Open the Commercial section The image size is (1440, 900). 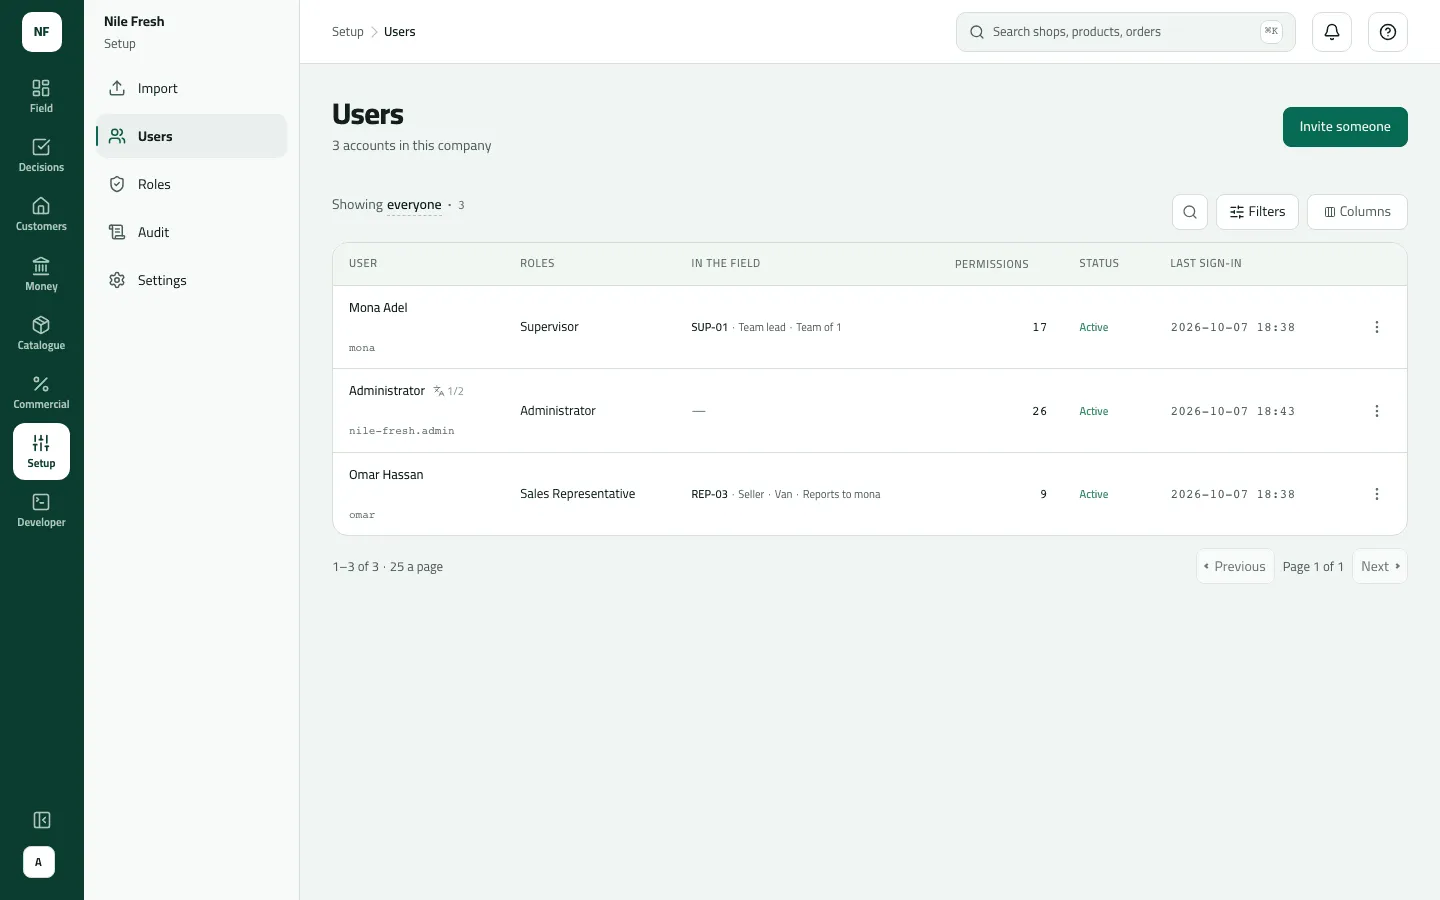[41, 392]
